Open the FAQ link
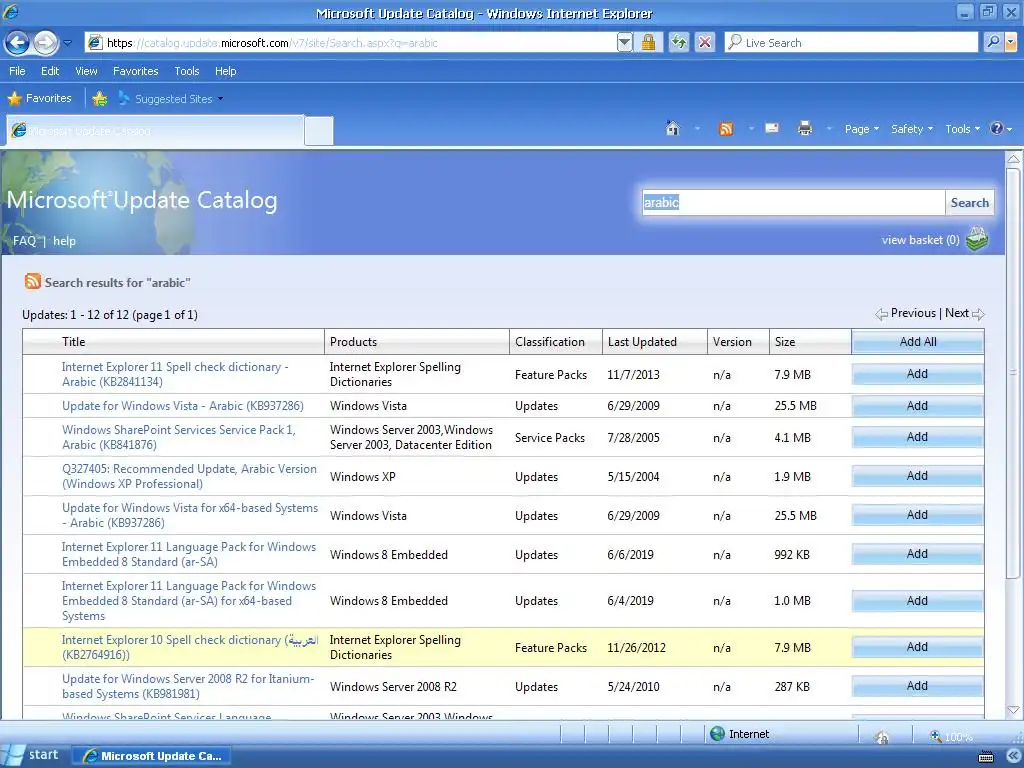Screen dimensions: 1024x768 (24, 240)
